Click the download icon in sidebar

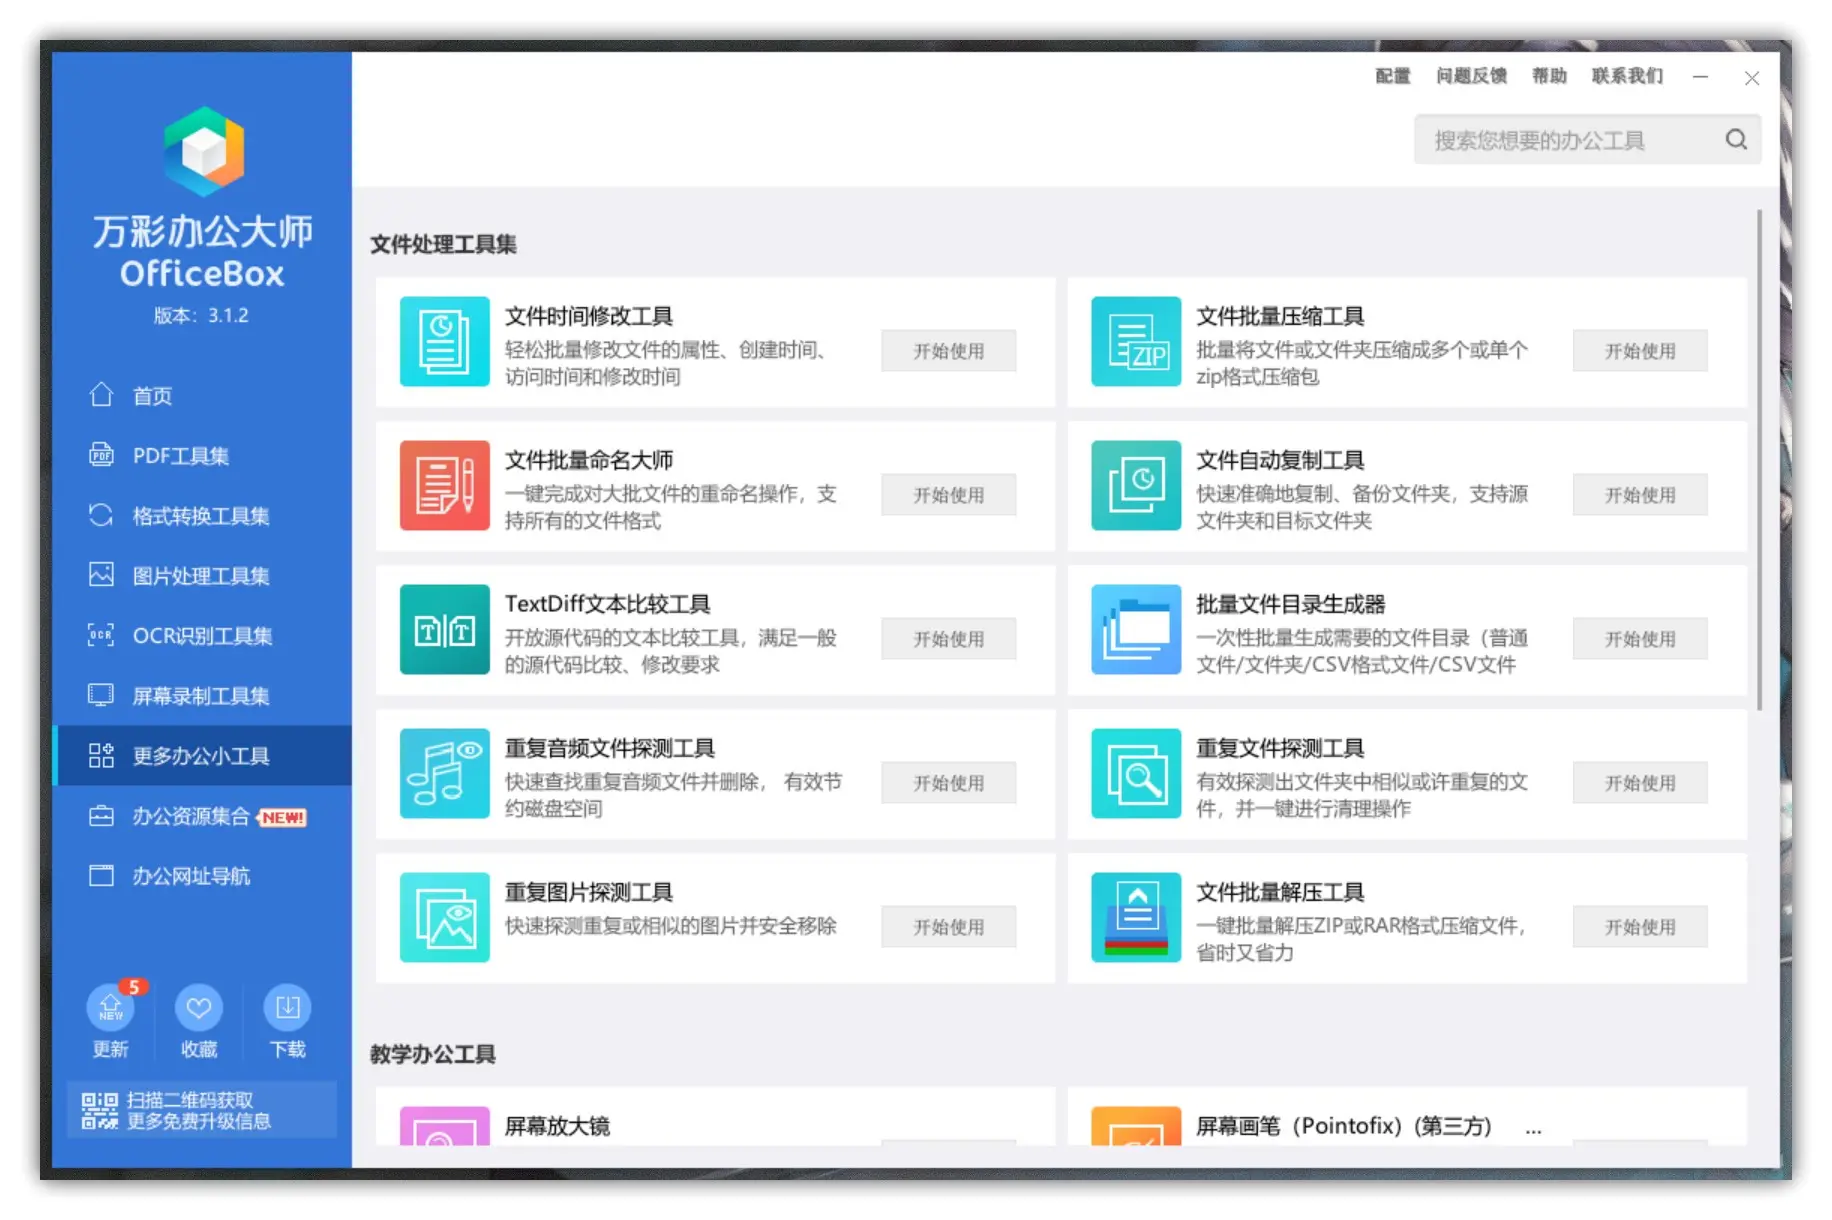coord(287,1008)
